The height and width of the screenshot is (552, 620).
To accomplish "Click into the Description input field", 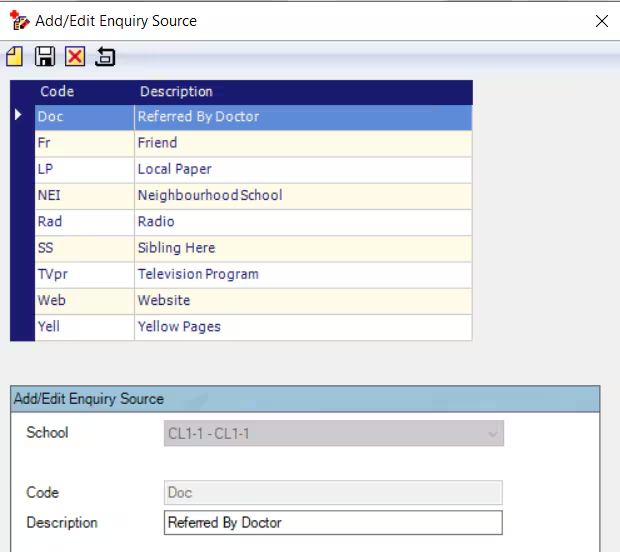I will tap(333, 523).
